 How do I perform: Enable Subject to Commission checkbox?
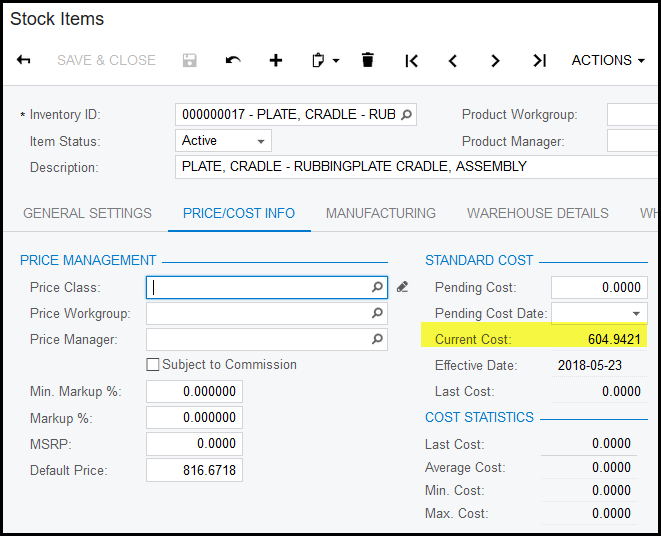[x=153, y=365]
